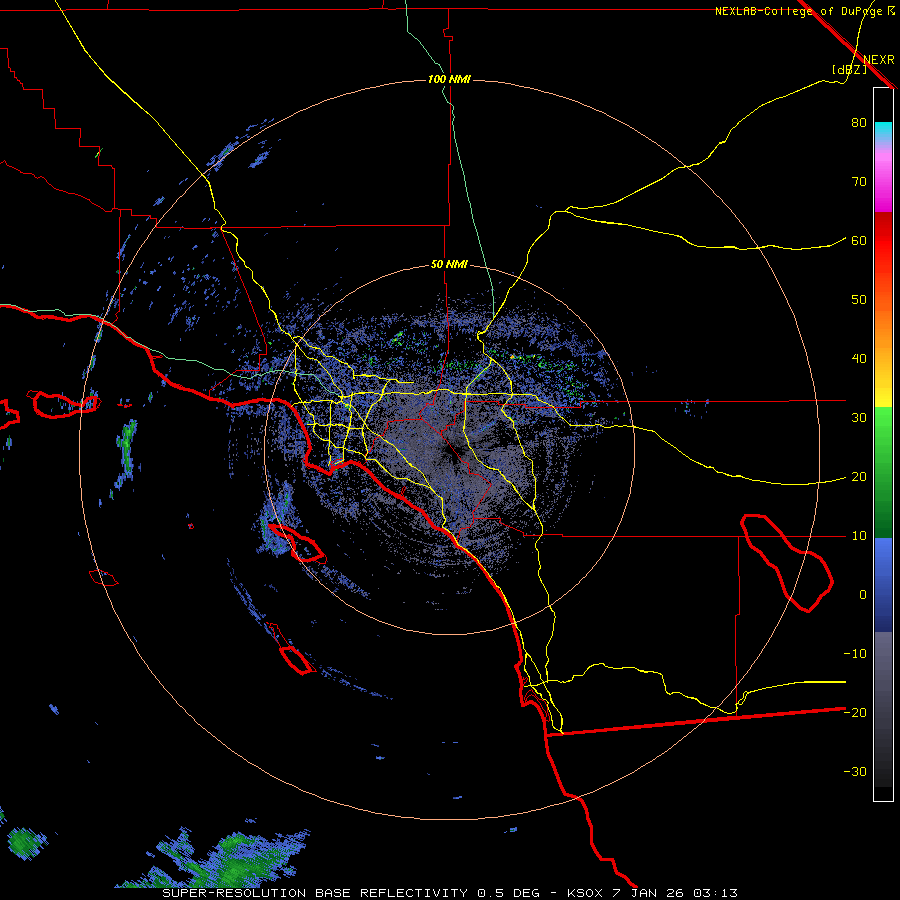Click the 70 value on dBZ scale
Viewport: 900px width, 900px height.
point(859,182)
